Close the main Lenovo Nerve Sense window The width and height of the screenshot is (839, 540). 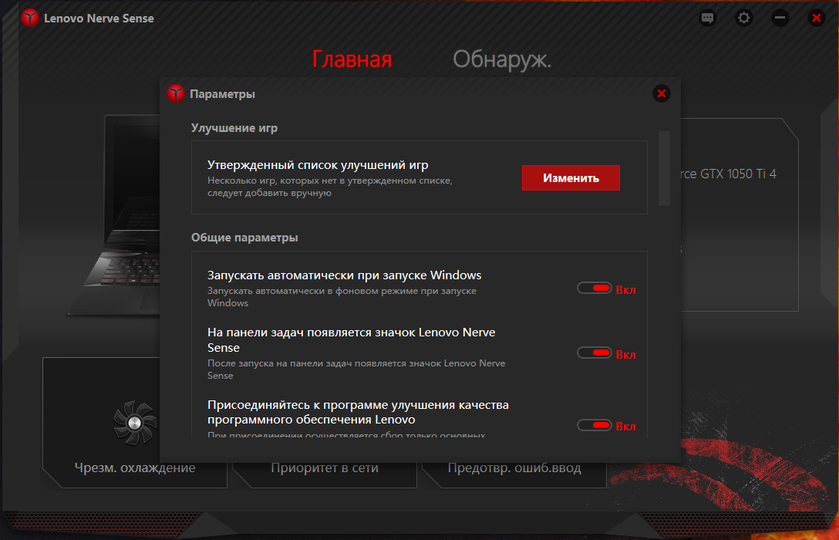point(814,18)
